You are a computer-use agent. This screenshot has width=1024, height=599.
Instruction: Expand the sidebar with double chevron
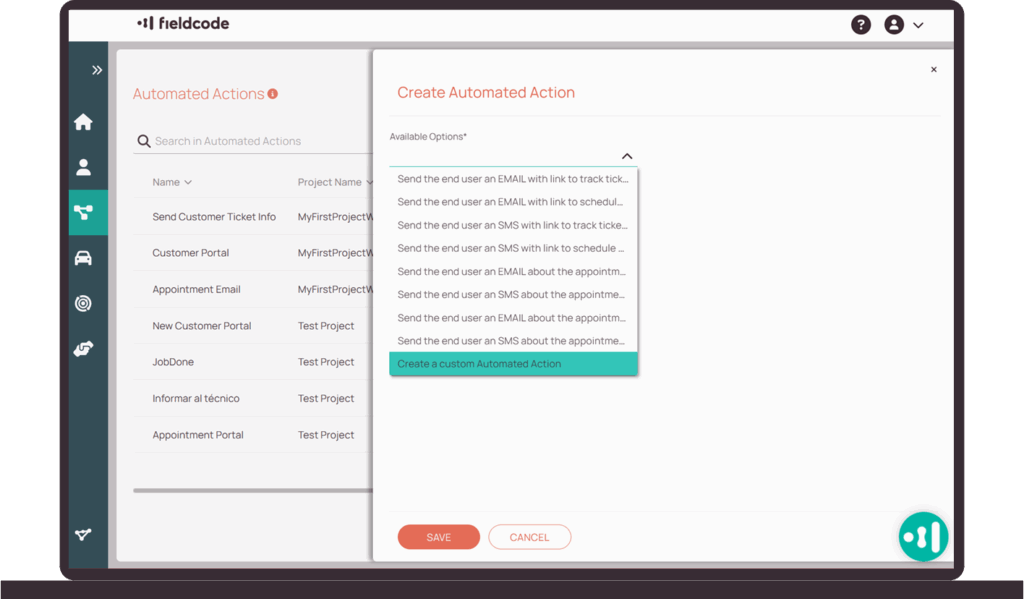coord(97,70)
